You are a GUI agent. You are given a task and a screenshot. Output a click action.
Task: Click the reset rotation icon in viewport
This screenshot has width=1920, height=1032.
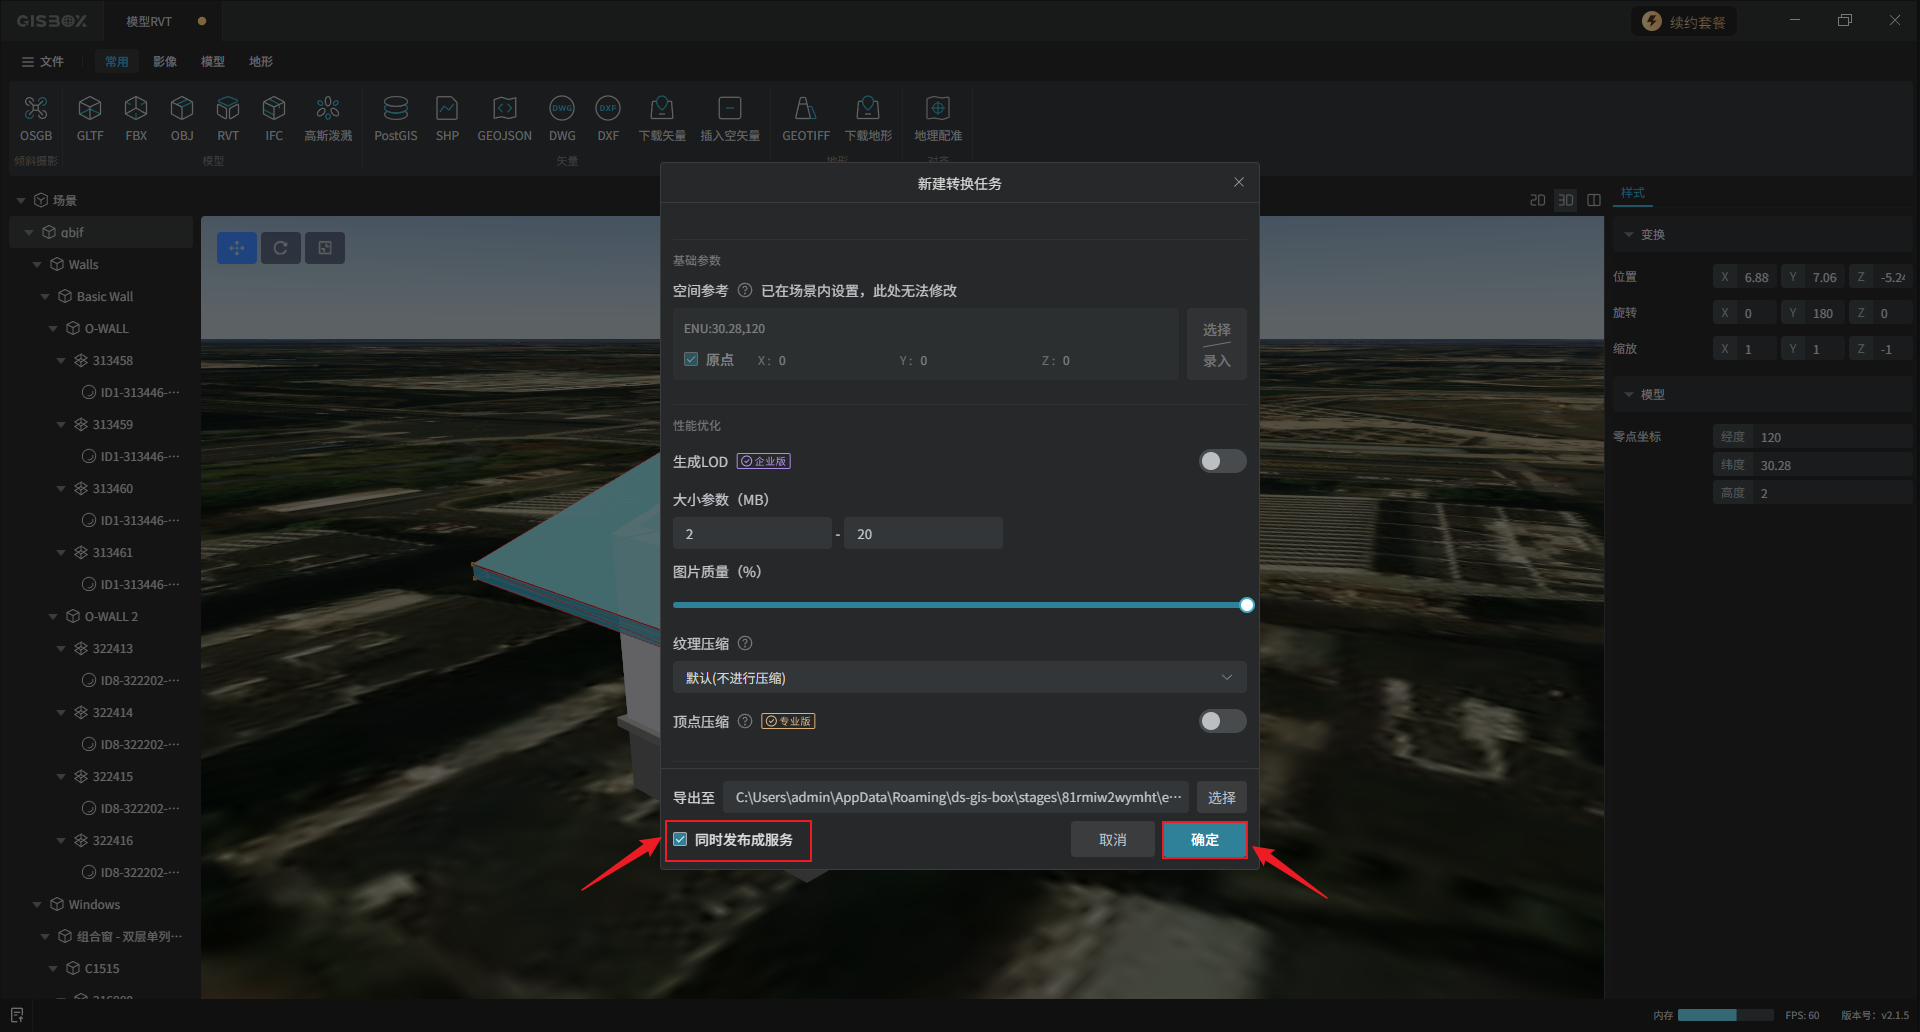[x=281, y=248]
